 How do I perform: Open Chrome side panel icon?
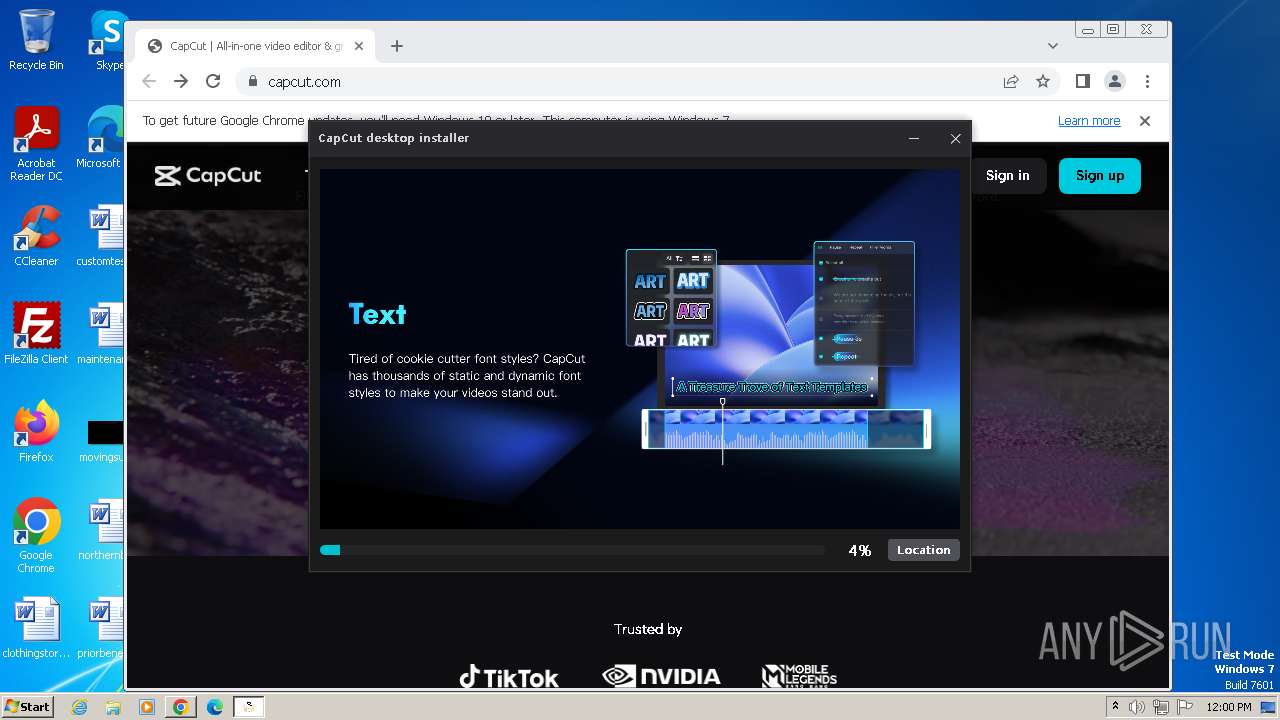tap(1083, 81)
